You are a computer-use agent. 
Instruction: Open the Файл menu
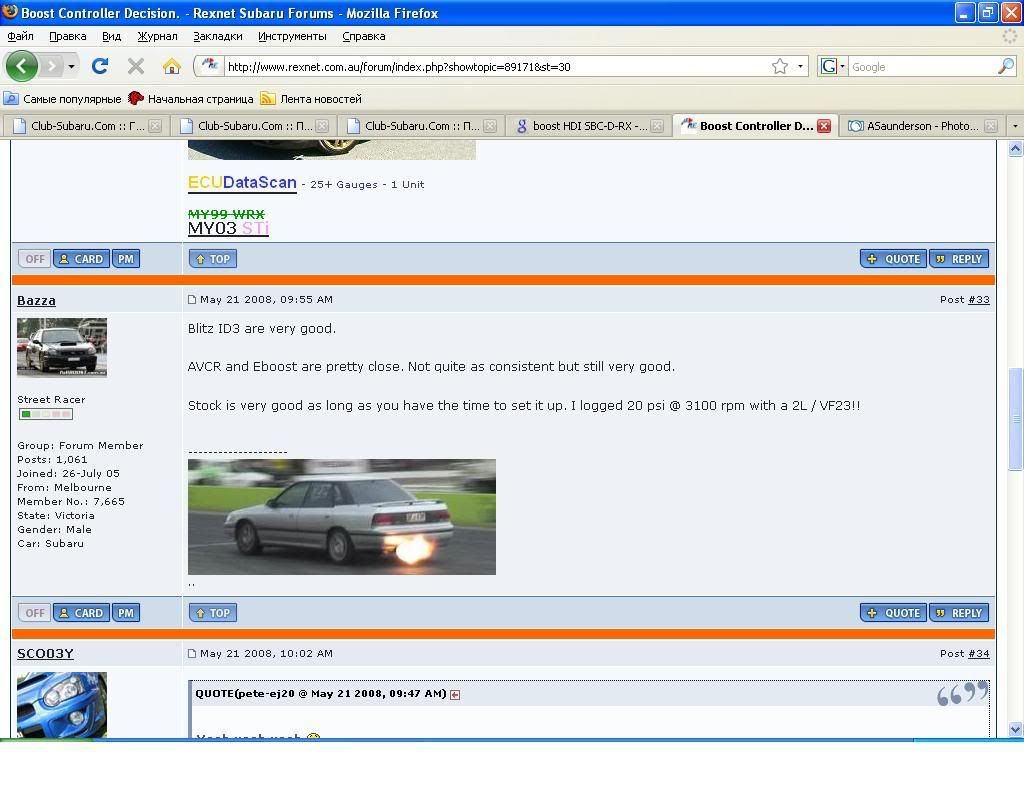[x=20, y=37]
